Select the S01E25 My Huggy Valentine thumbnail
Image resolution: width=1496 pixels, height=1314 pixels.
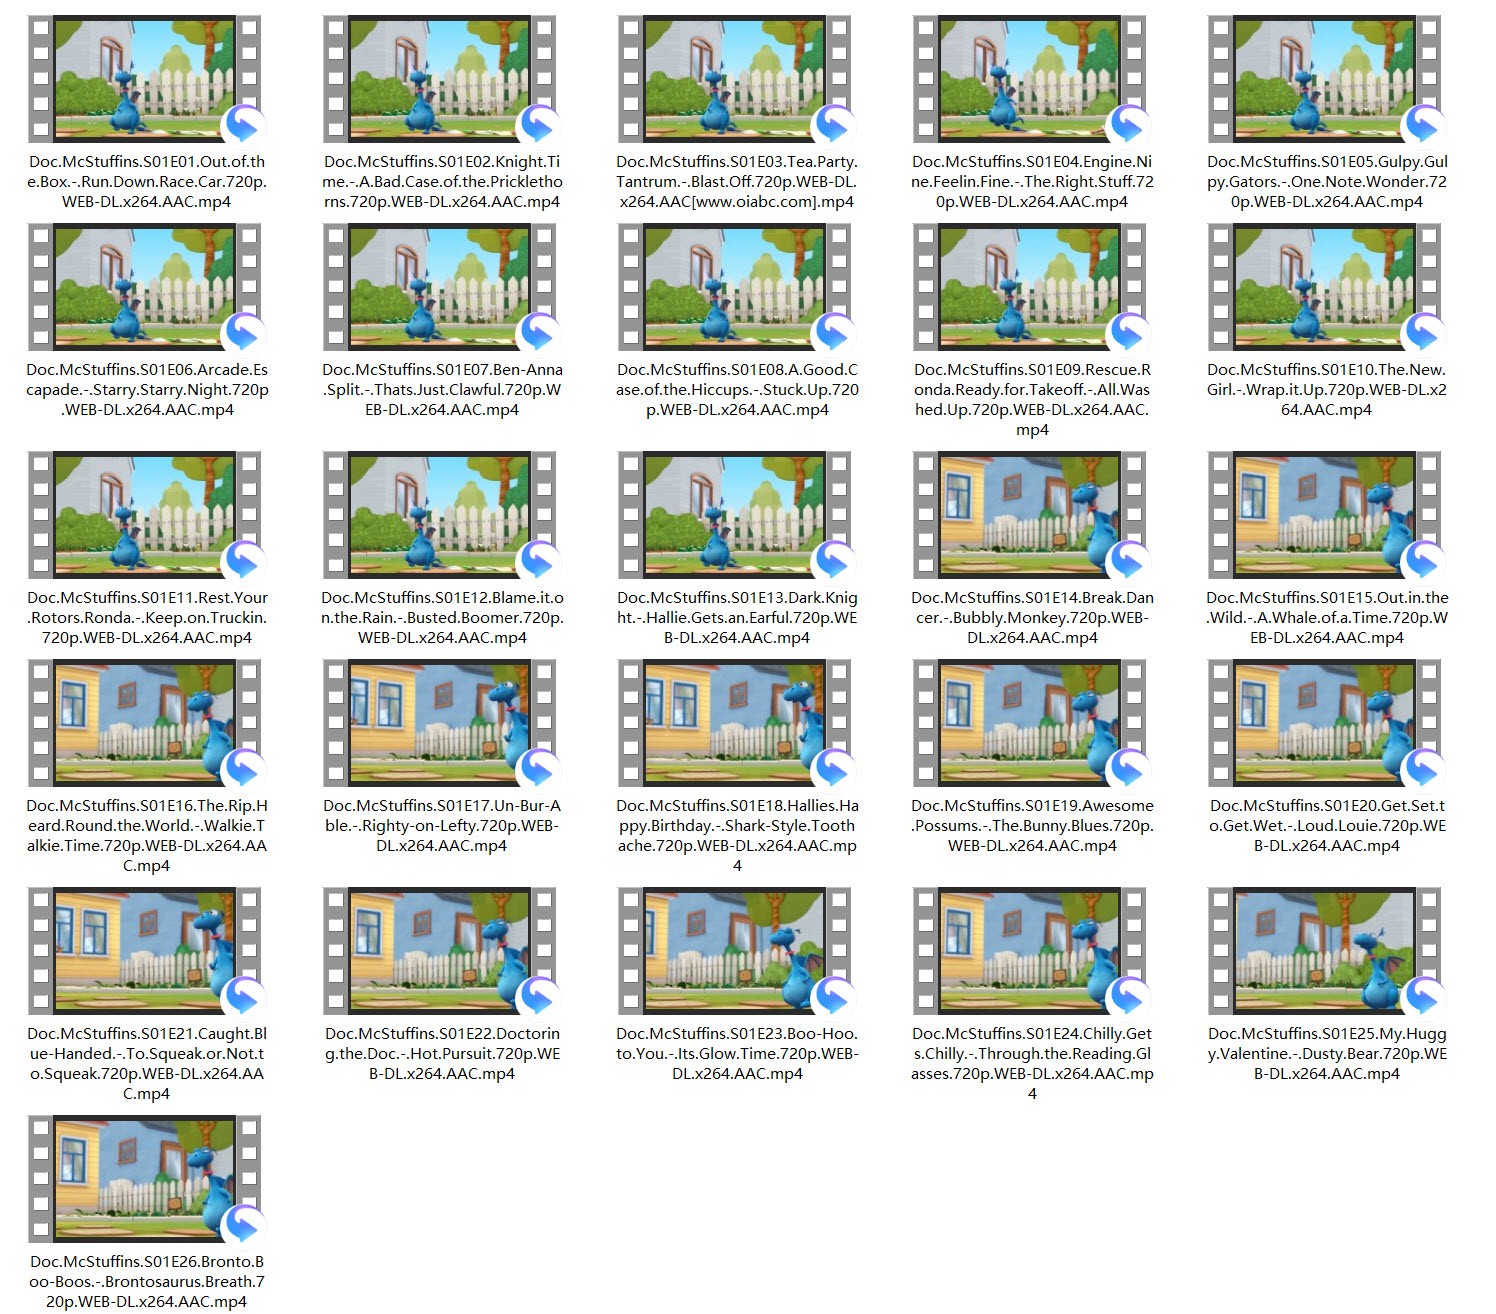click(1326, 951)
